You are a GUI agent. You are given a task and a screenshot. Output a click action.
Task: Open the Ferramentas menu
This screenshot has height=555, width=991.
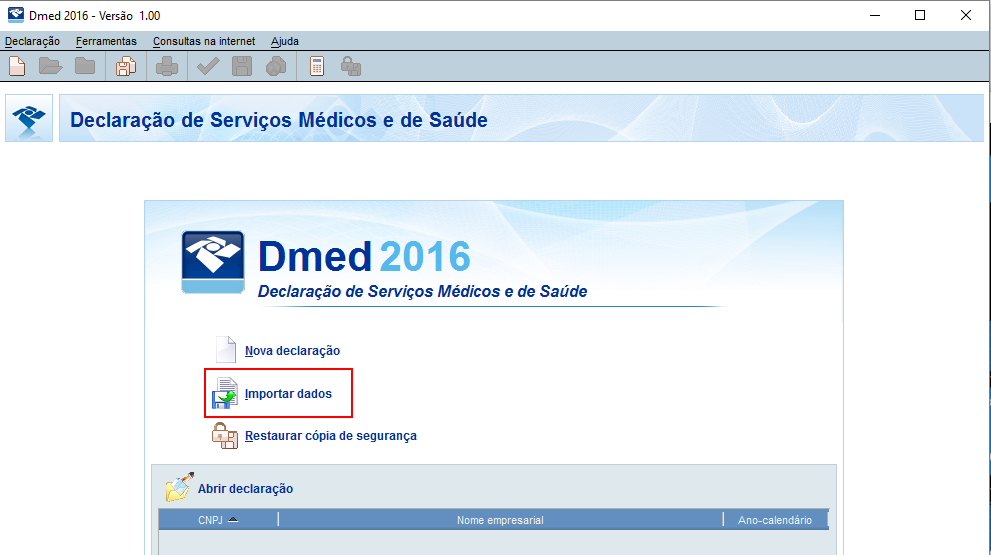point(106,41)
